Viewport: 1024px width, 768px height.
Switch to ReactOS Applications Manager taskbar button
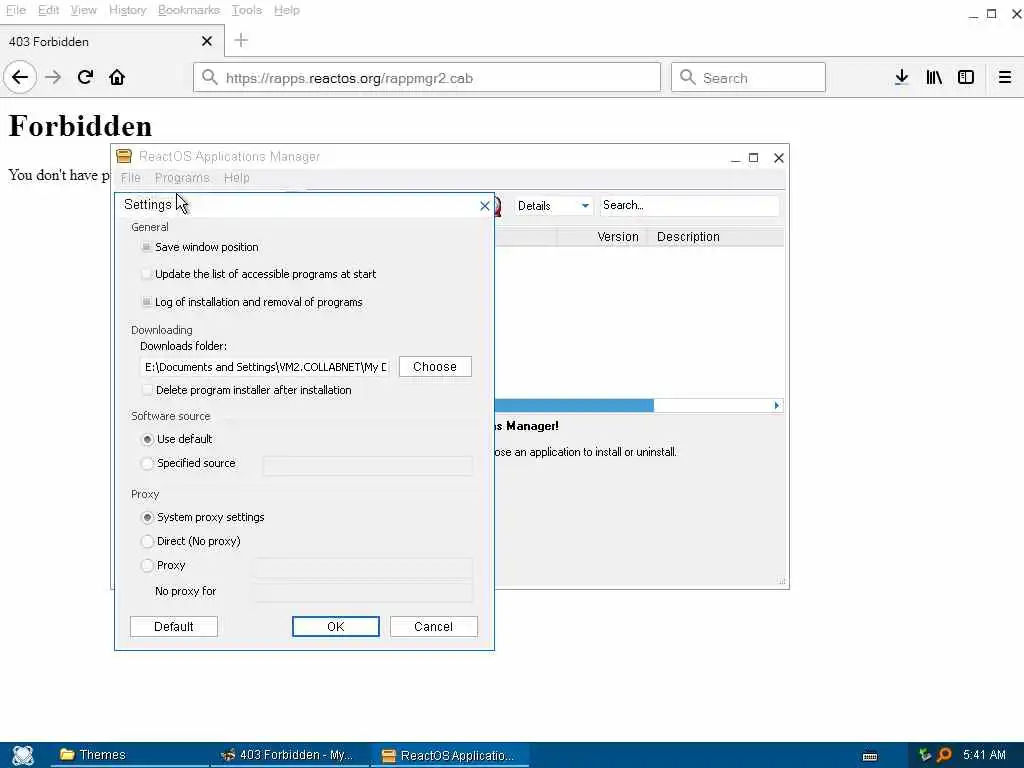tap(451, 755)
